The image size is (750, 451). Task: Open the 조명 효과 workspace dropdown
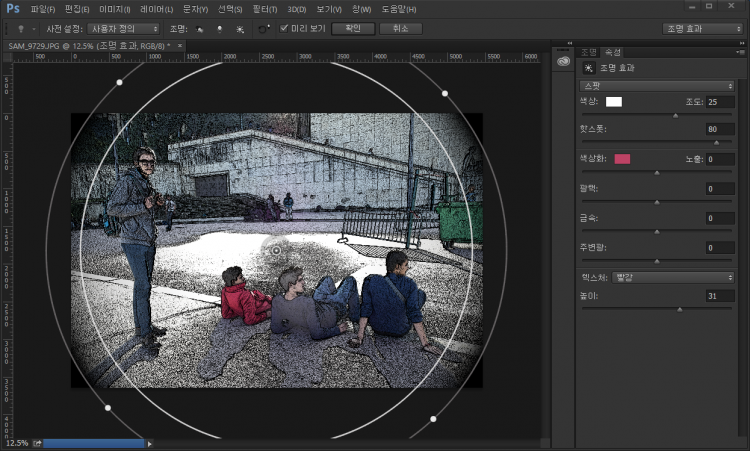coord(703,29)
